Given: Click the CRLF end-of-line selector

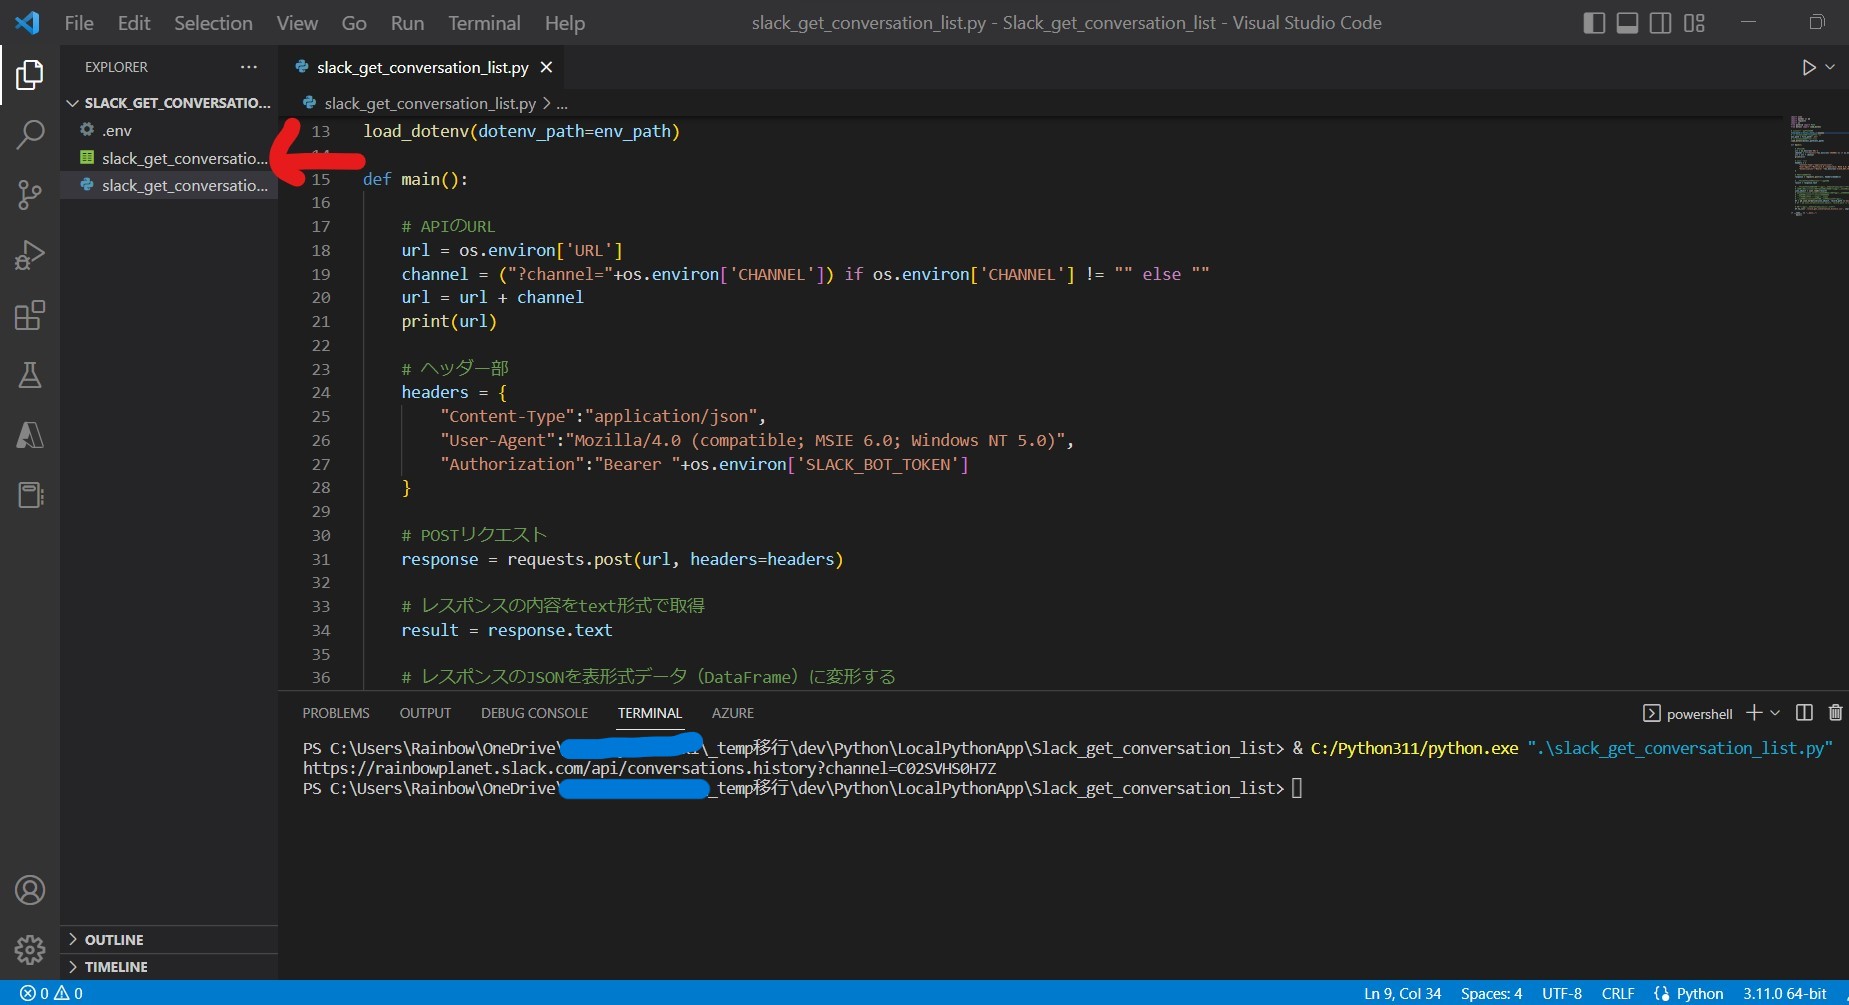Looking at the screenshot, I should coord(1618,993).
